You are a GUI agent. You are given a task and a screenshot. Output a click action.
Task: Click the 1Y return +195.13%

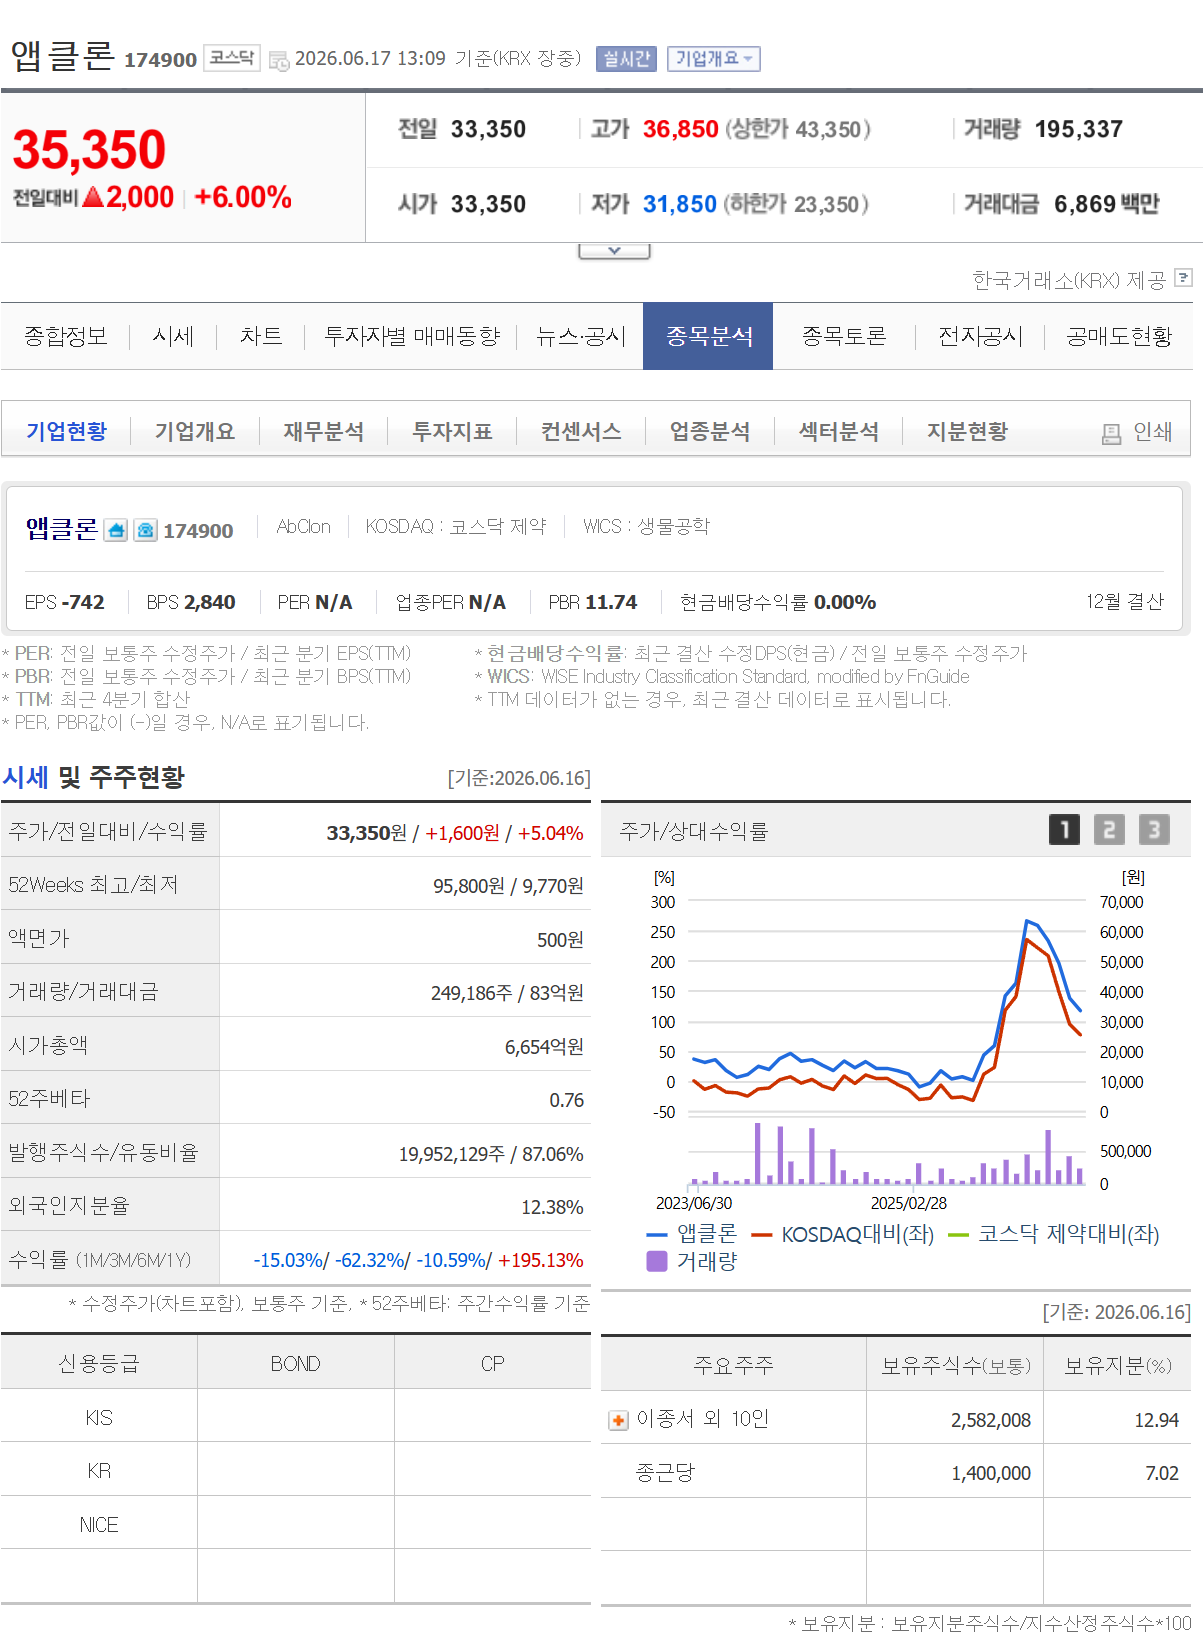click(x=540, y=1260)
